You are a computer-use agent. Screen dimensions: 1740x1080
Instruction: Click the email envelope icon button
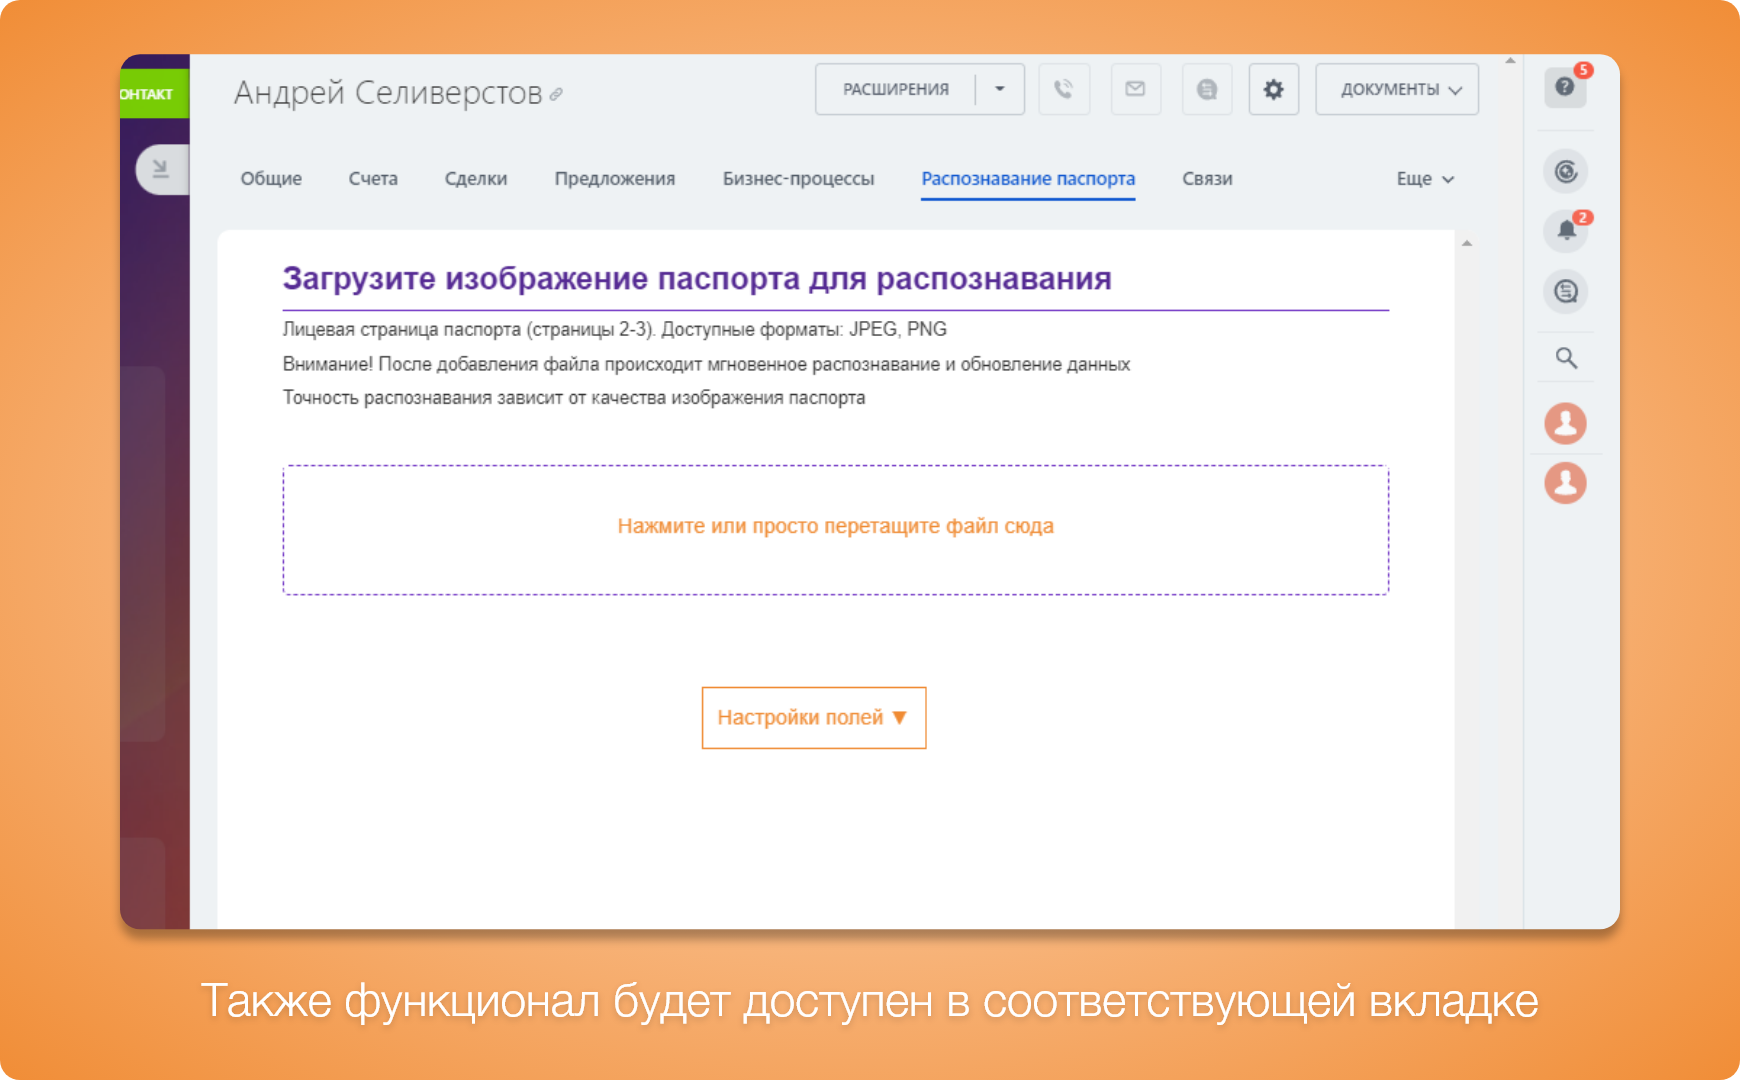tap(1135, 89)
